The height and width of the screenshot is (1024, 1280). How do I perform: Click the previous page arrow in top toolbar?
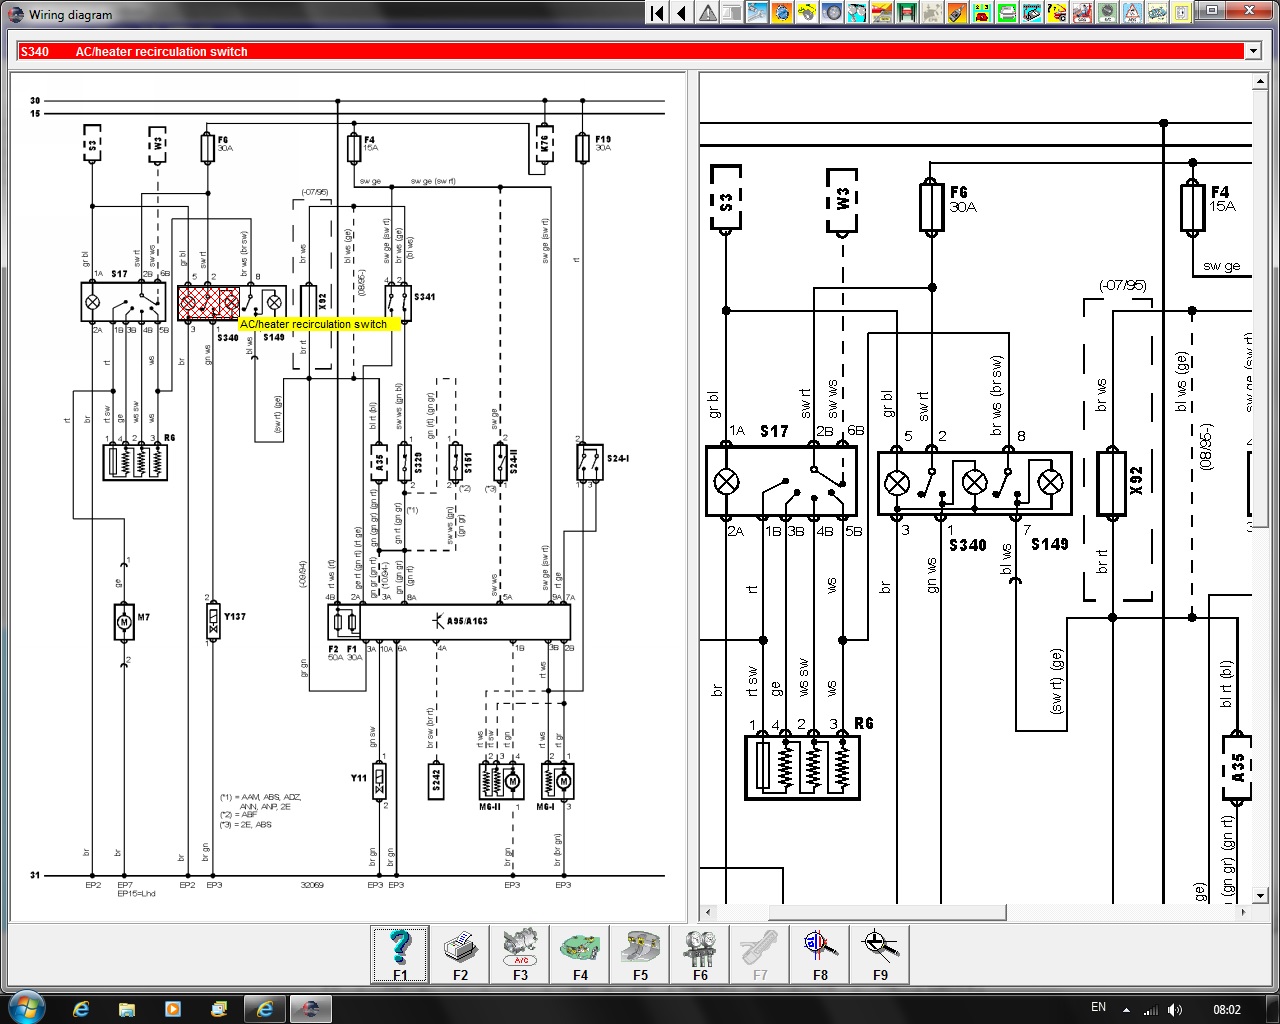(682, 13)
